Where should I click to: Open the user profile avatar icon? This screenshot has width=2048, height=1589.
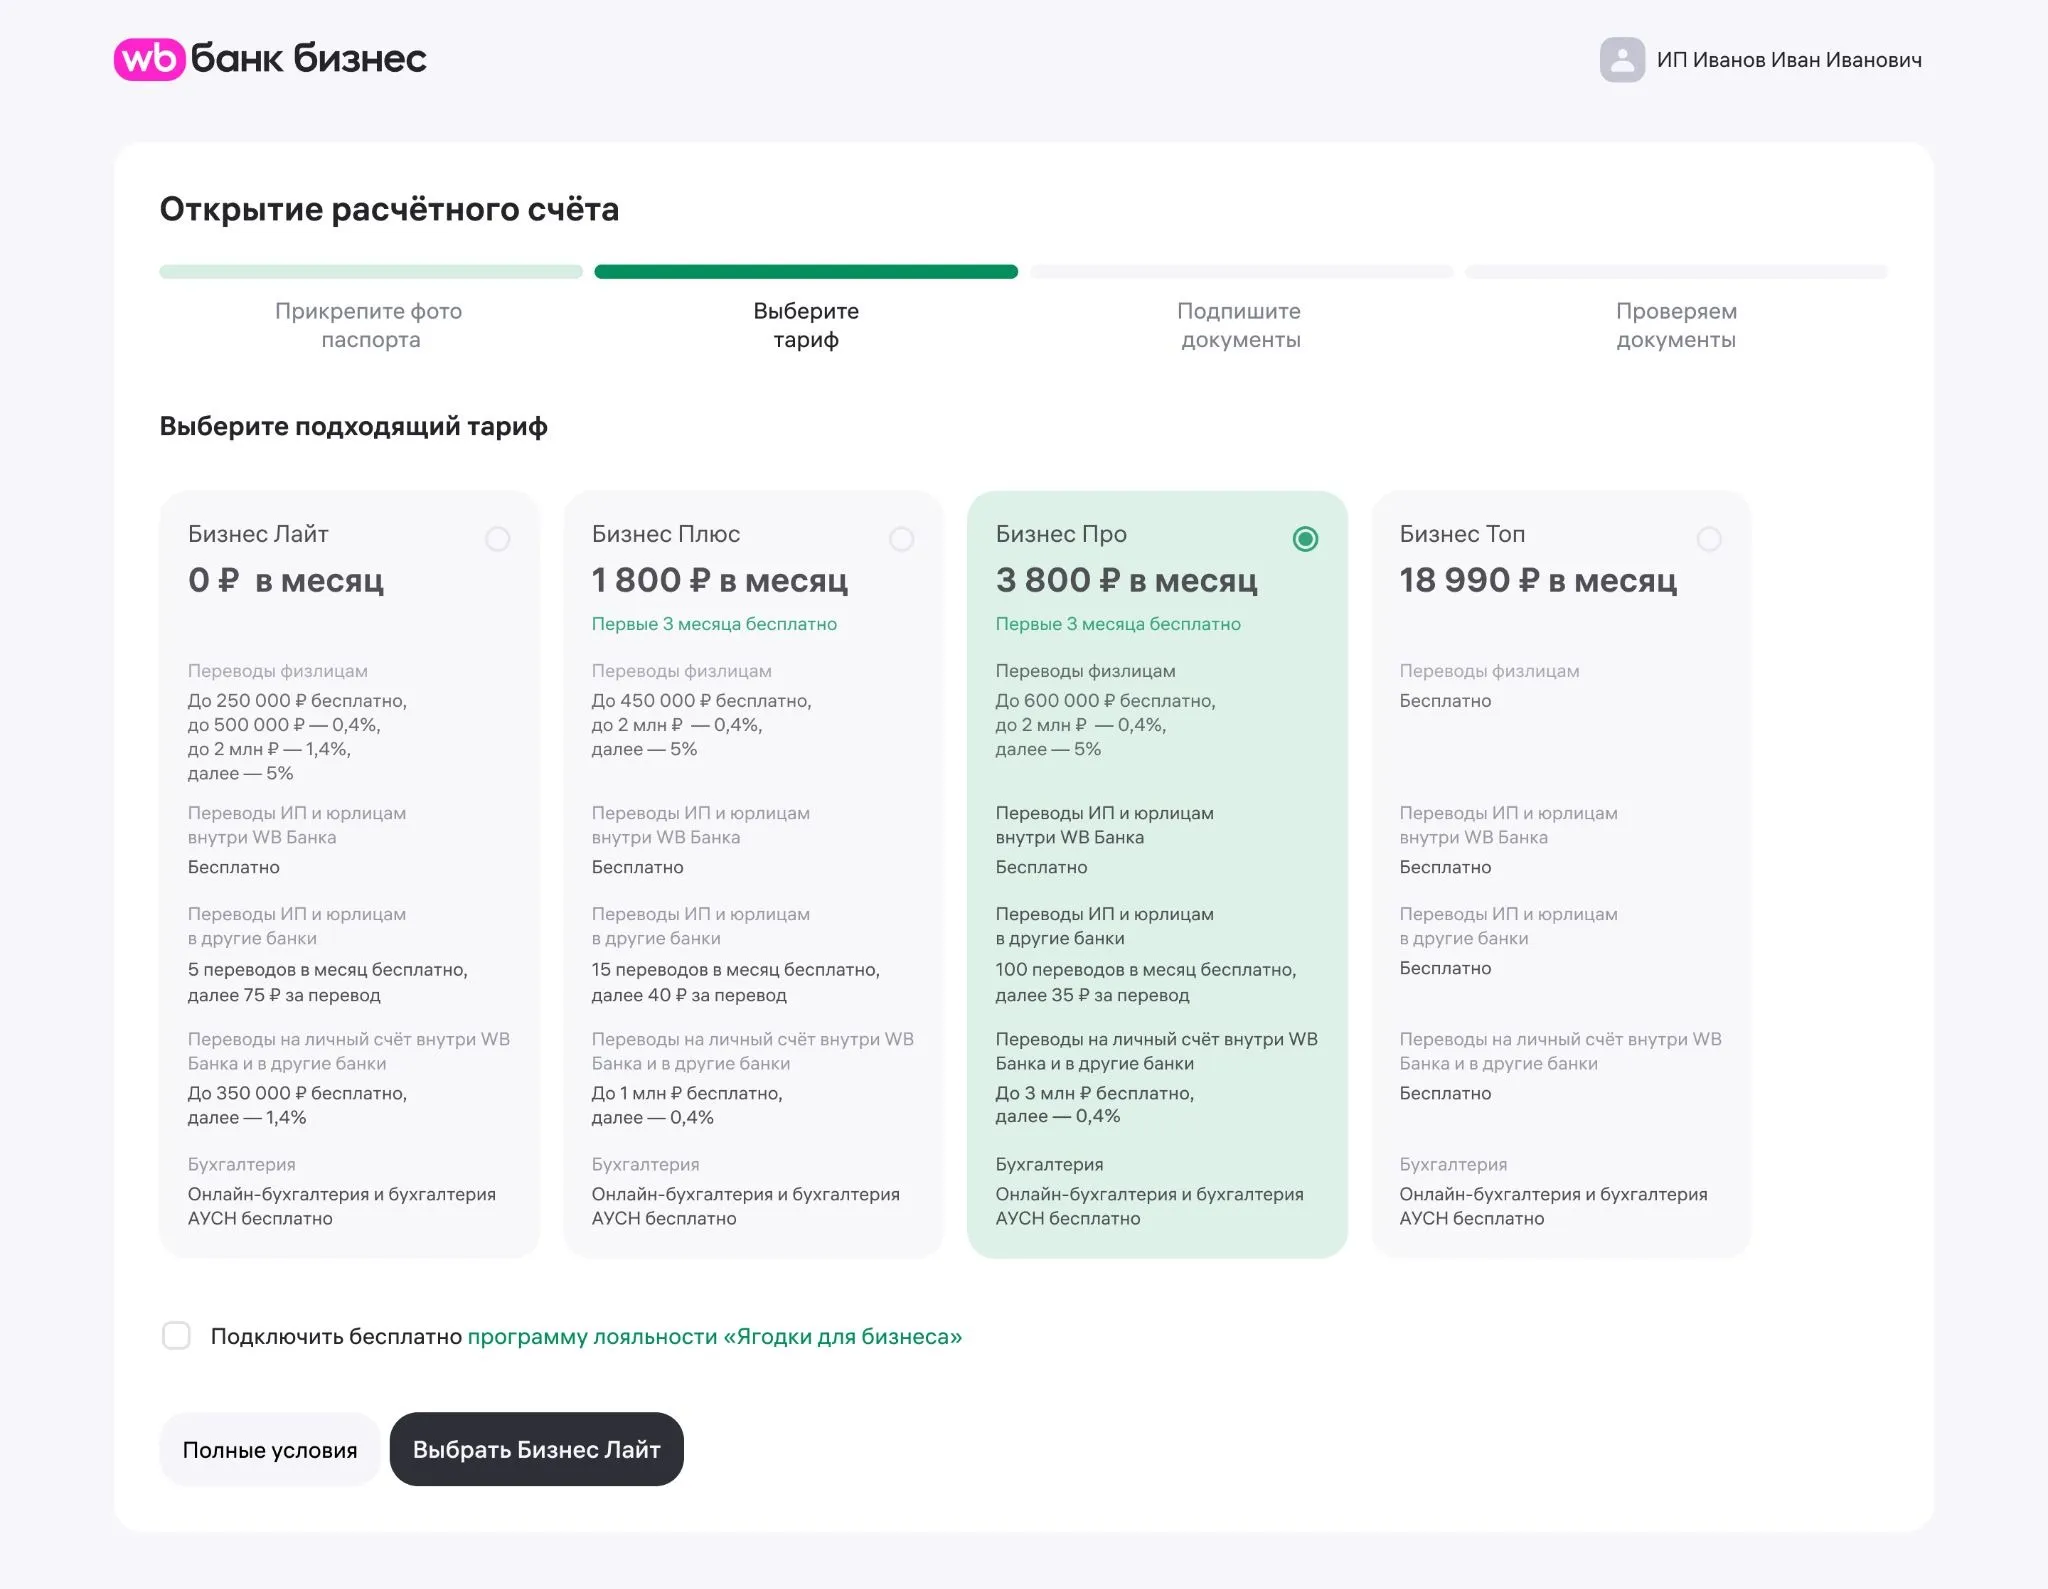1622,60
